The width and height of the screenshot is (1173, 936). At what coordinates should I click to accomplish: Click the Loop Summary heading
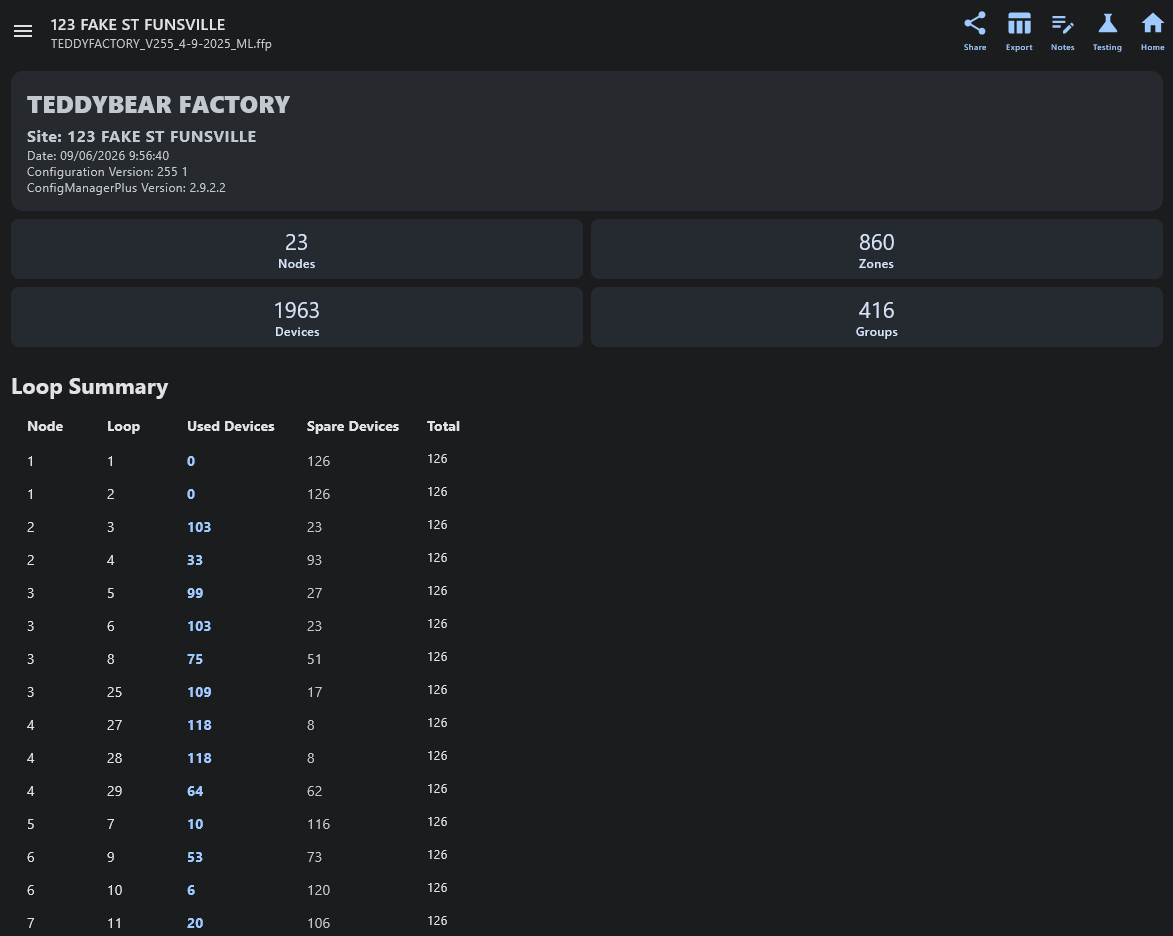90,387
